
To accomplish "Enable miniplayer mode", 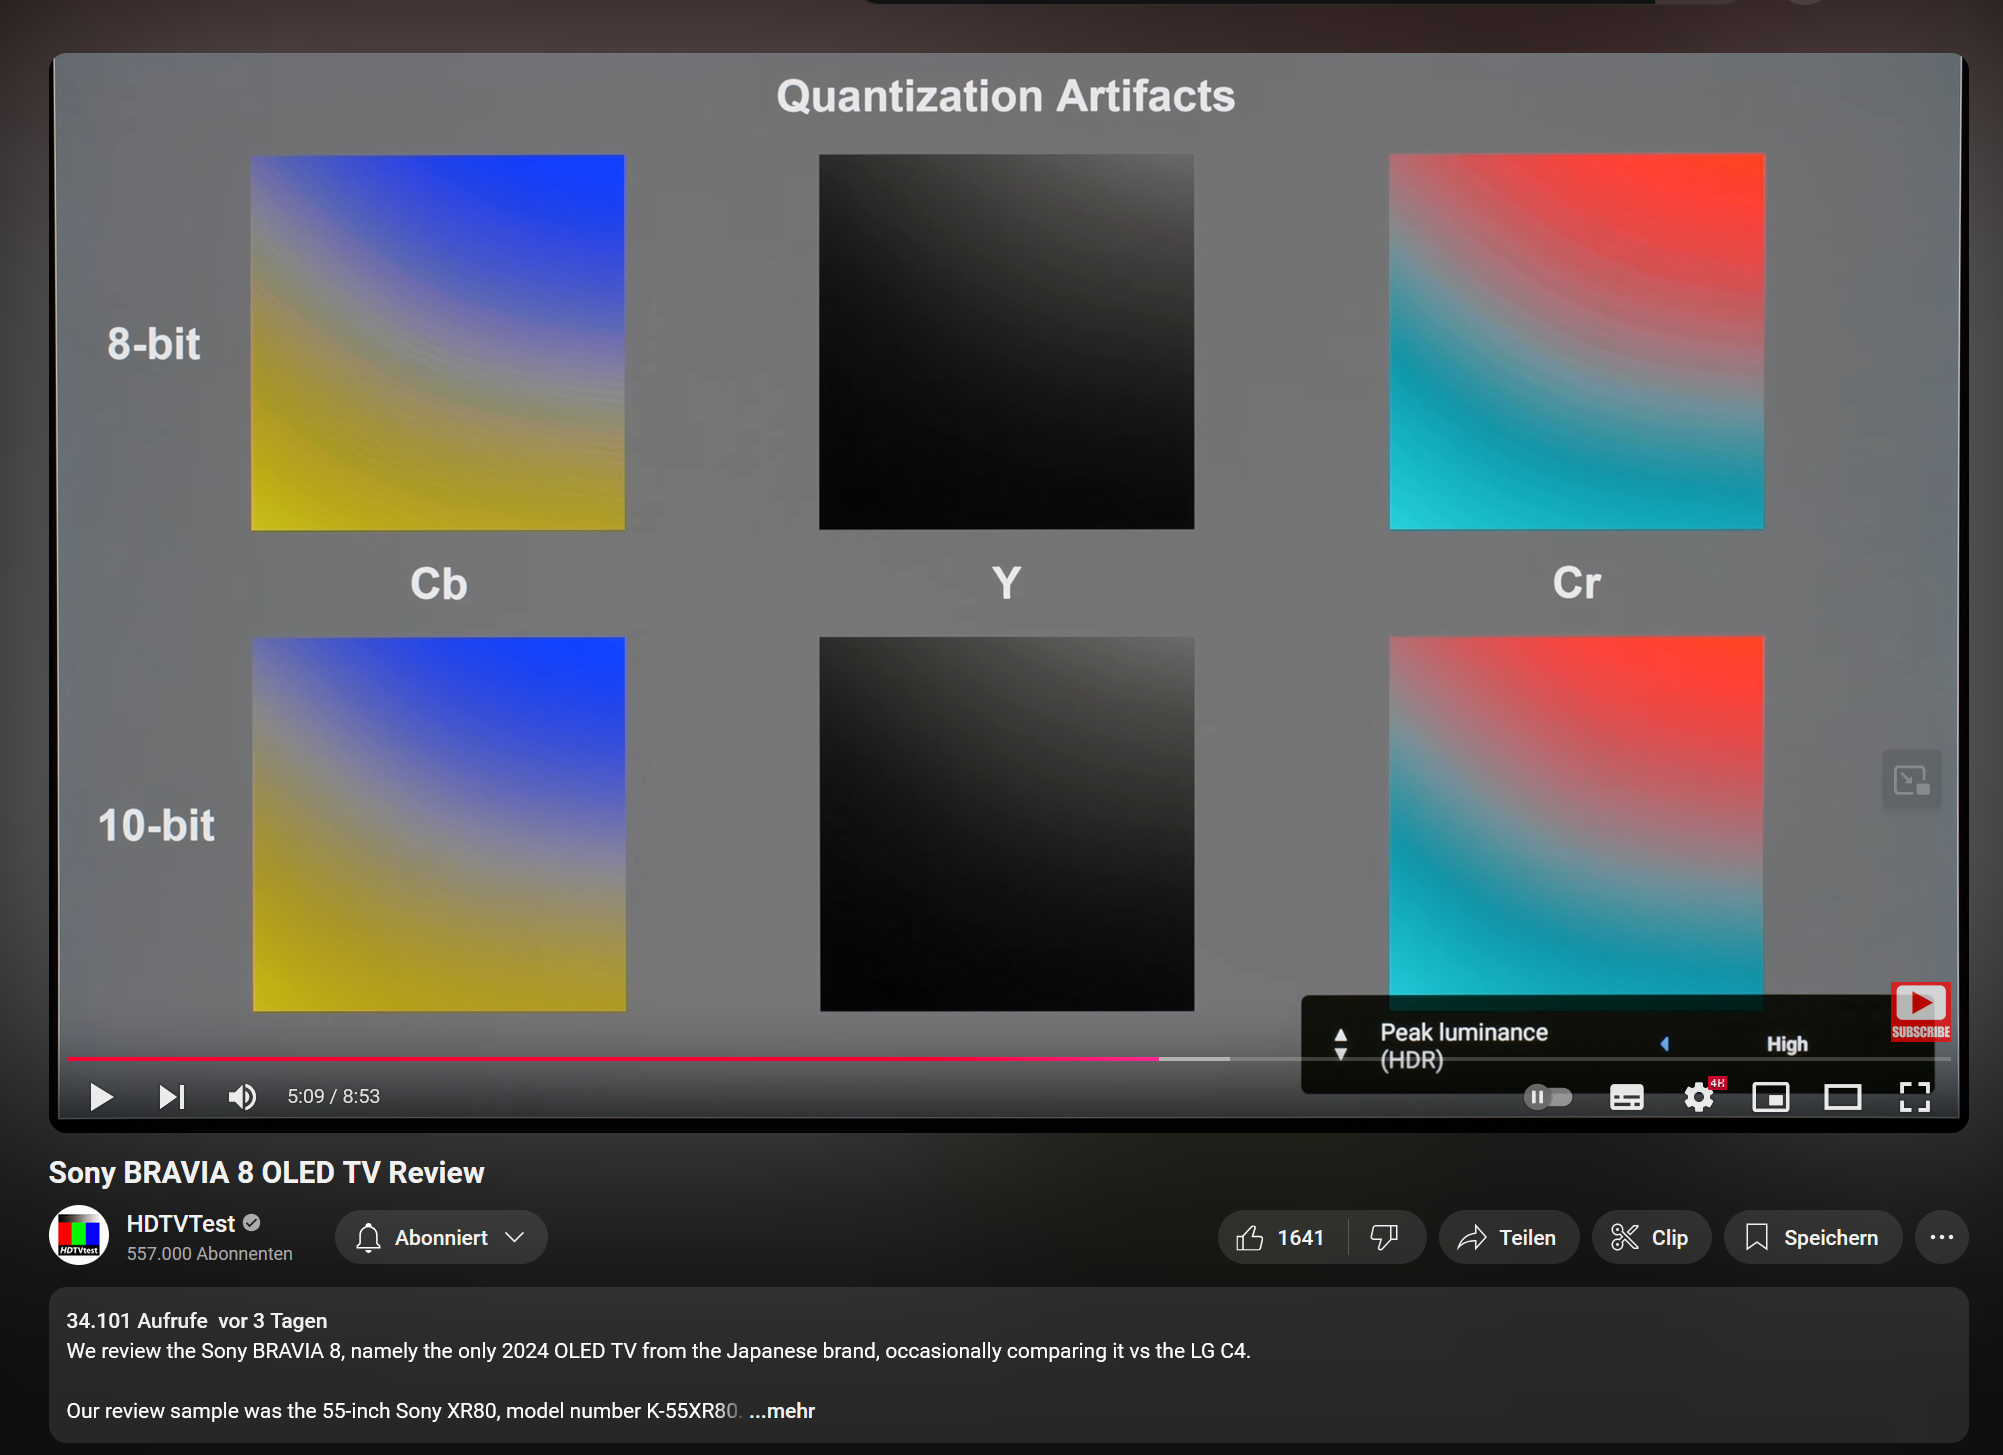I will pyautogui.click(x=1770, y=1097).
